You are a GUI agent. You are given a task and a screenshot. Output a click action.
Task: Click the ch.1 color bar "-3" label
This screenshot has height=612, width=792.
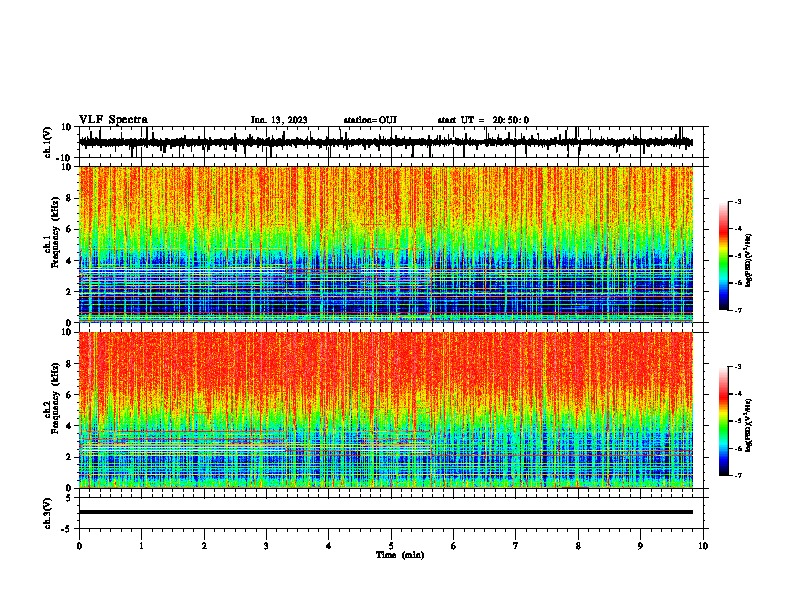[x=738, y=201]
